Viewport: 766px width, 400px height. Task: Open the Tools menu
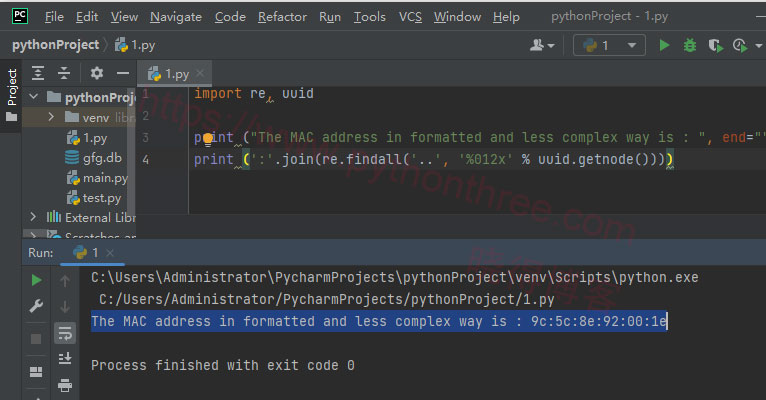tap(369, 17)
